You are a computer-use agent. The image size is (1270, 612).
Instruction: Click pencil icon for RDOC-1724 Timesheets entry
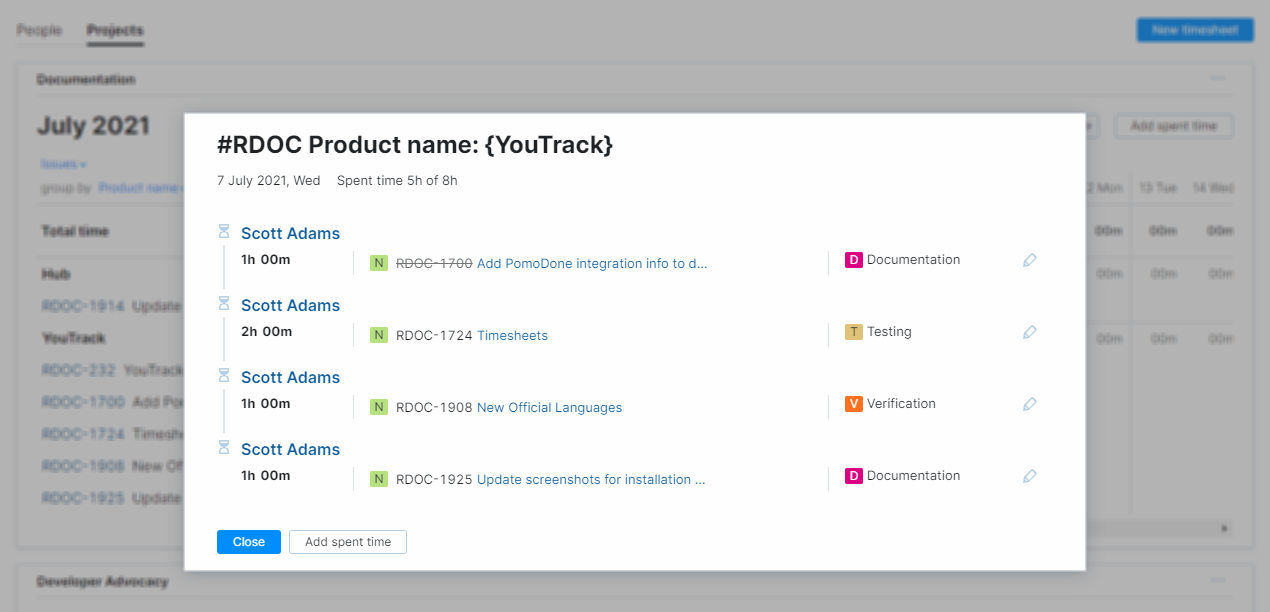[1030, 332]
